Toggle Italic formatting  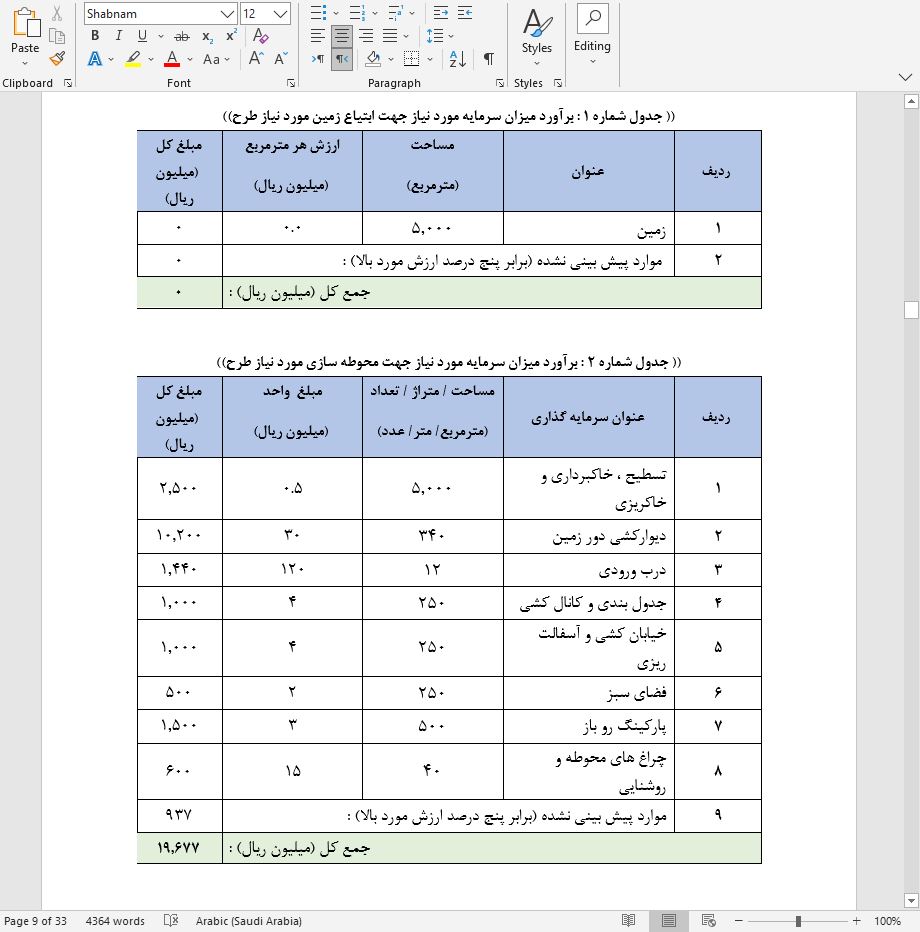point(118,36)
